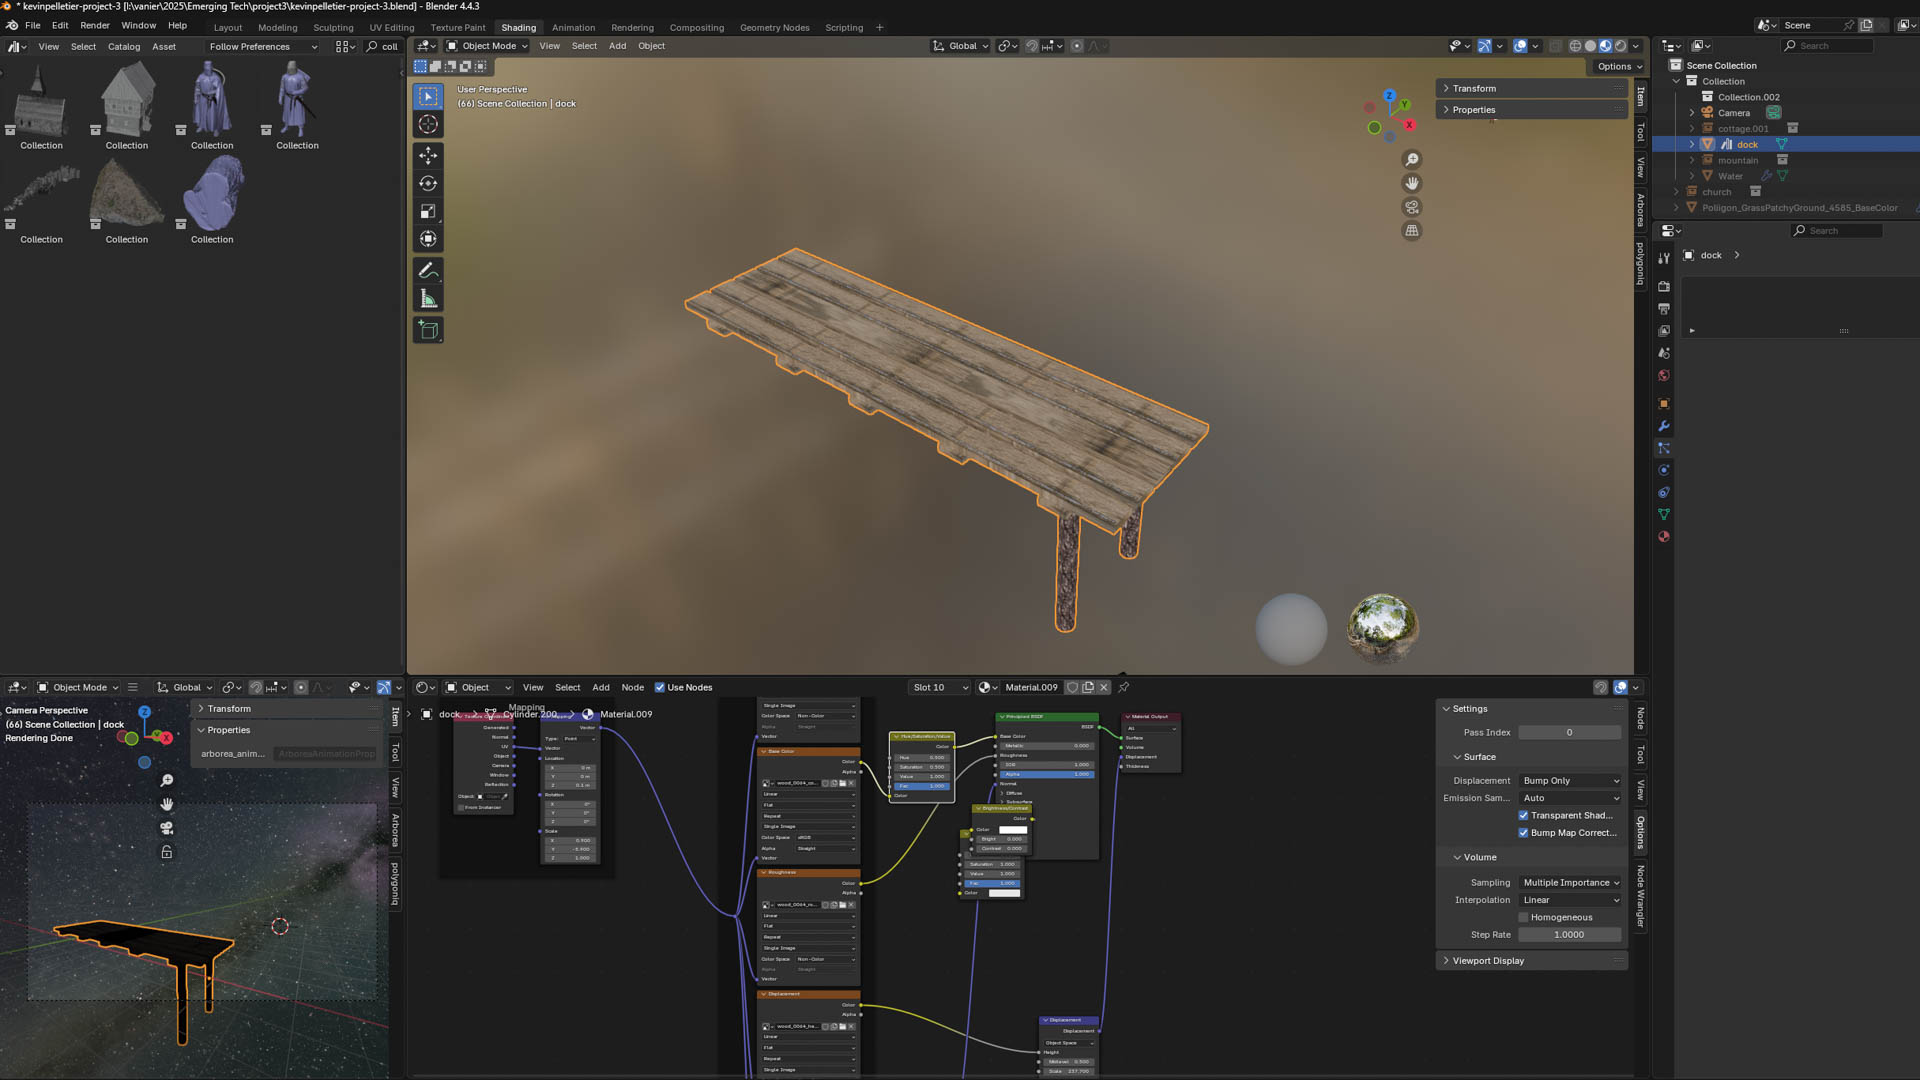Screen dimensions: 1920x1080
Task: Open Volume Sampling Multiple Importance dropdown
Action: [1570, 883]
